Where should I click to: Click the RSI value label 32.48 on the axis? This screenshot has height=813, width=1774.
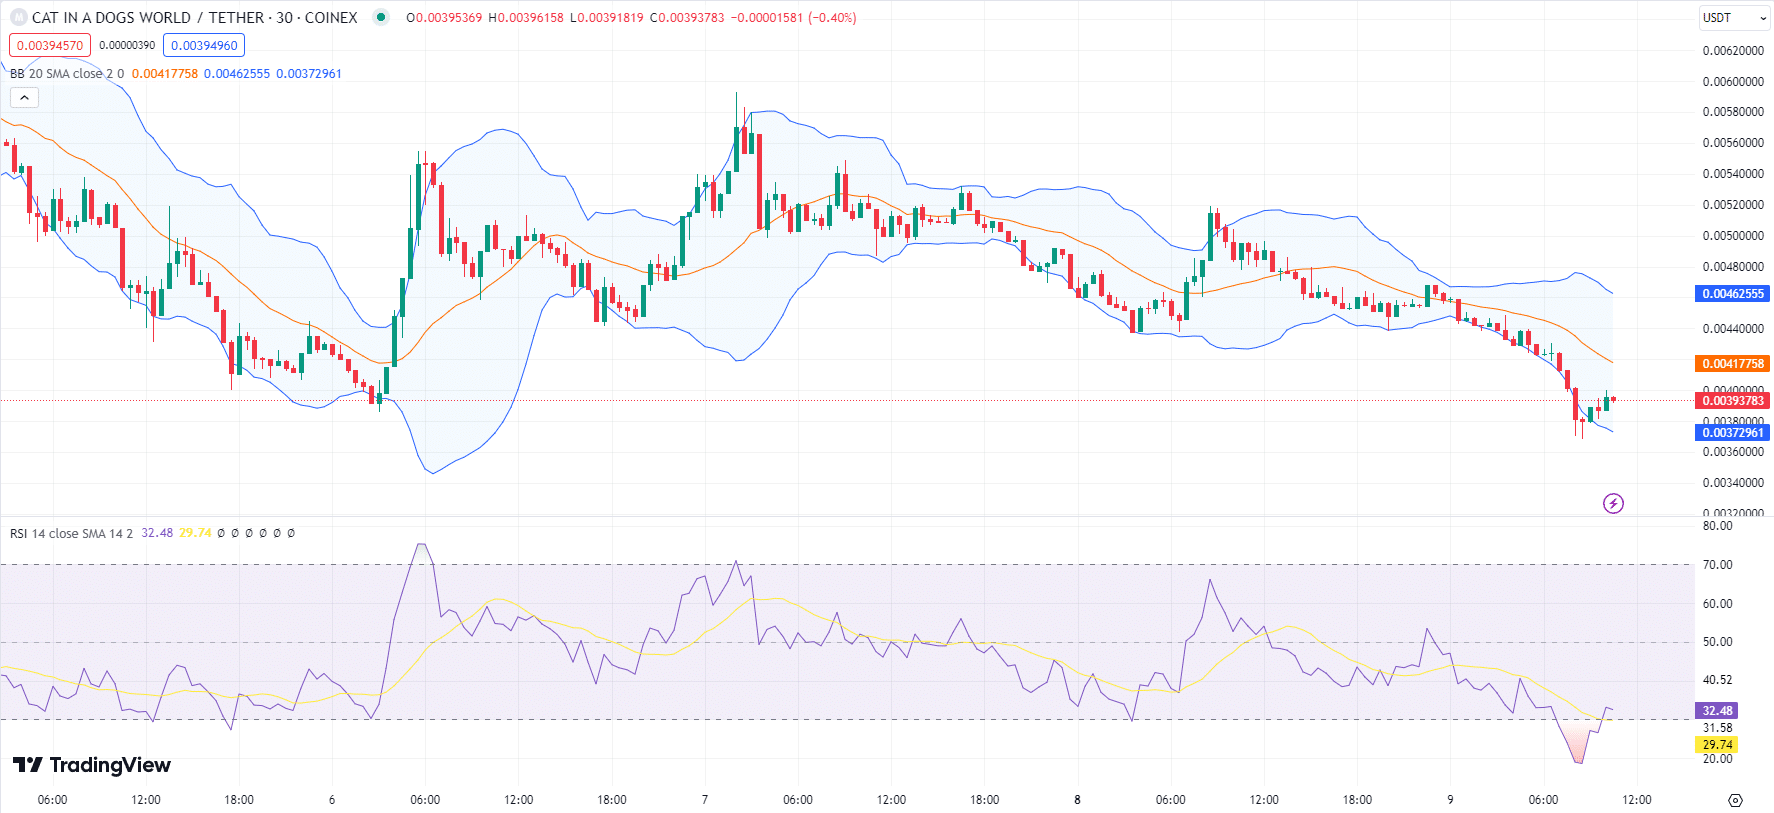click(x=1717, y=711)
